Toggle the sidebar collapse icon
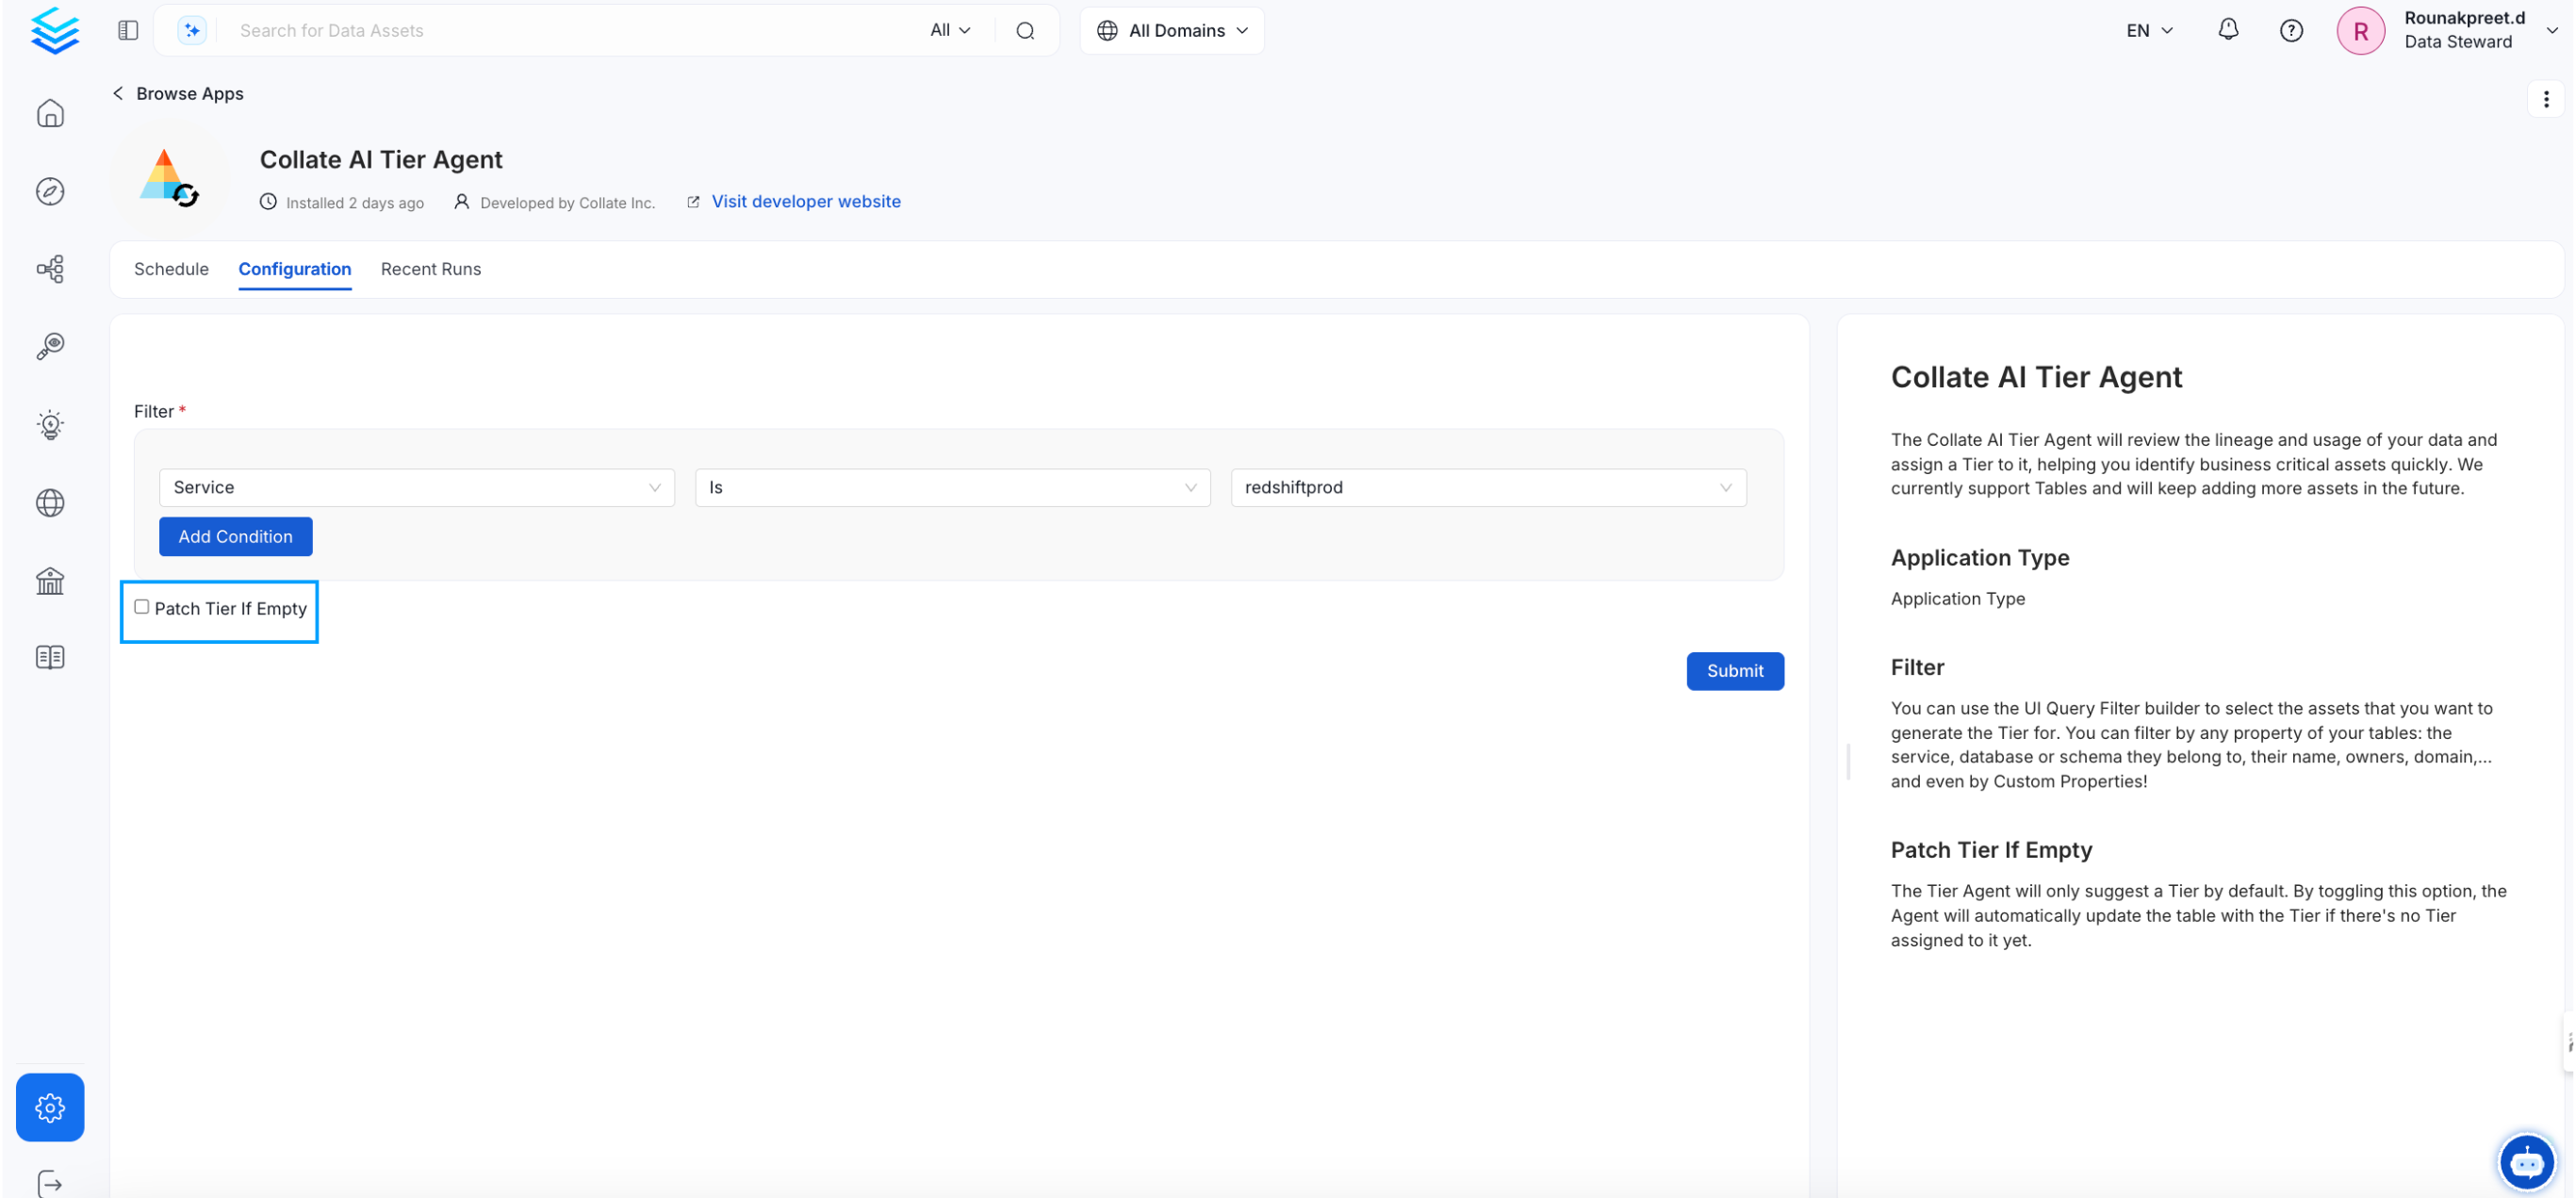The image size is (2576, 1198). [x=128, y=30]
